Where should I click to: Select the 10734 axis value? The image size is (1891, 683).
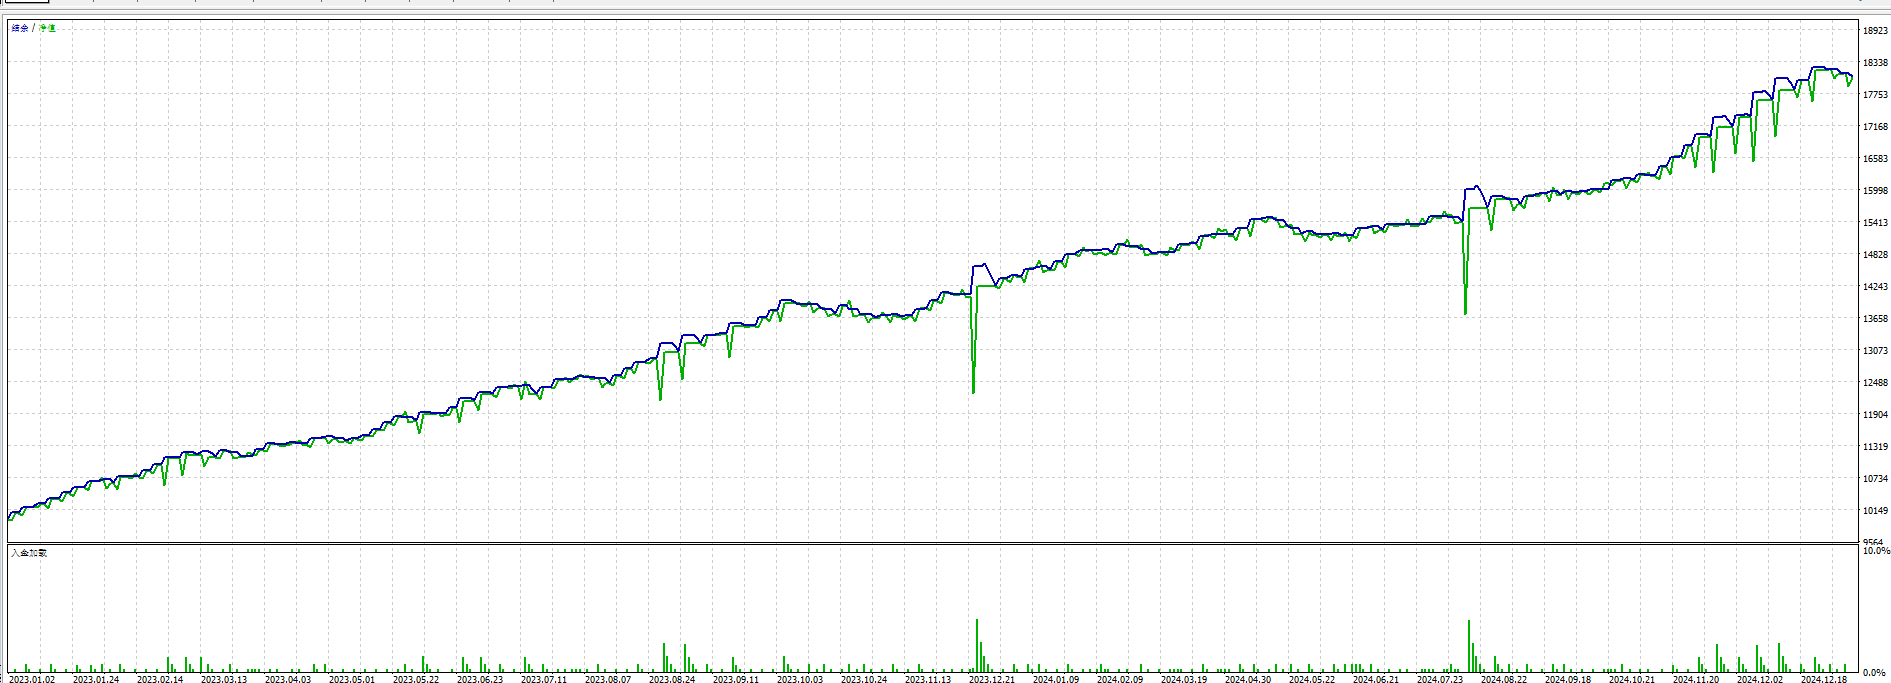click(1875, 479)
